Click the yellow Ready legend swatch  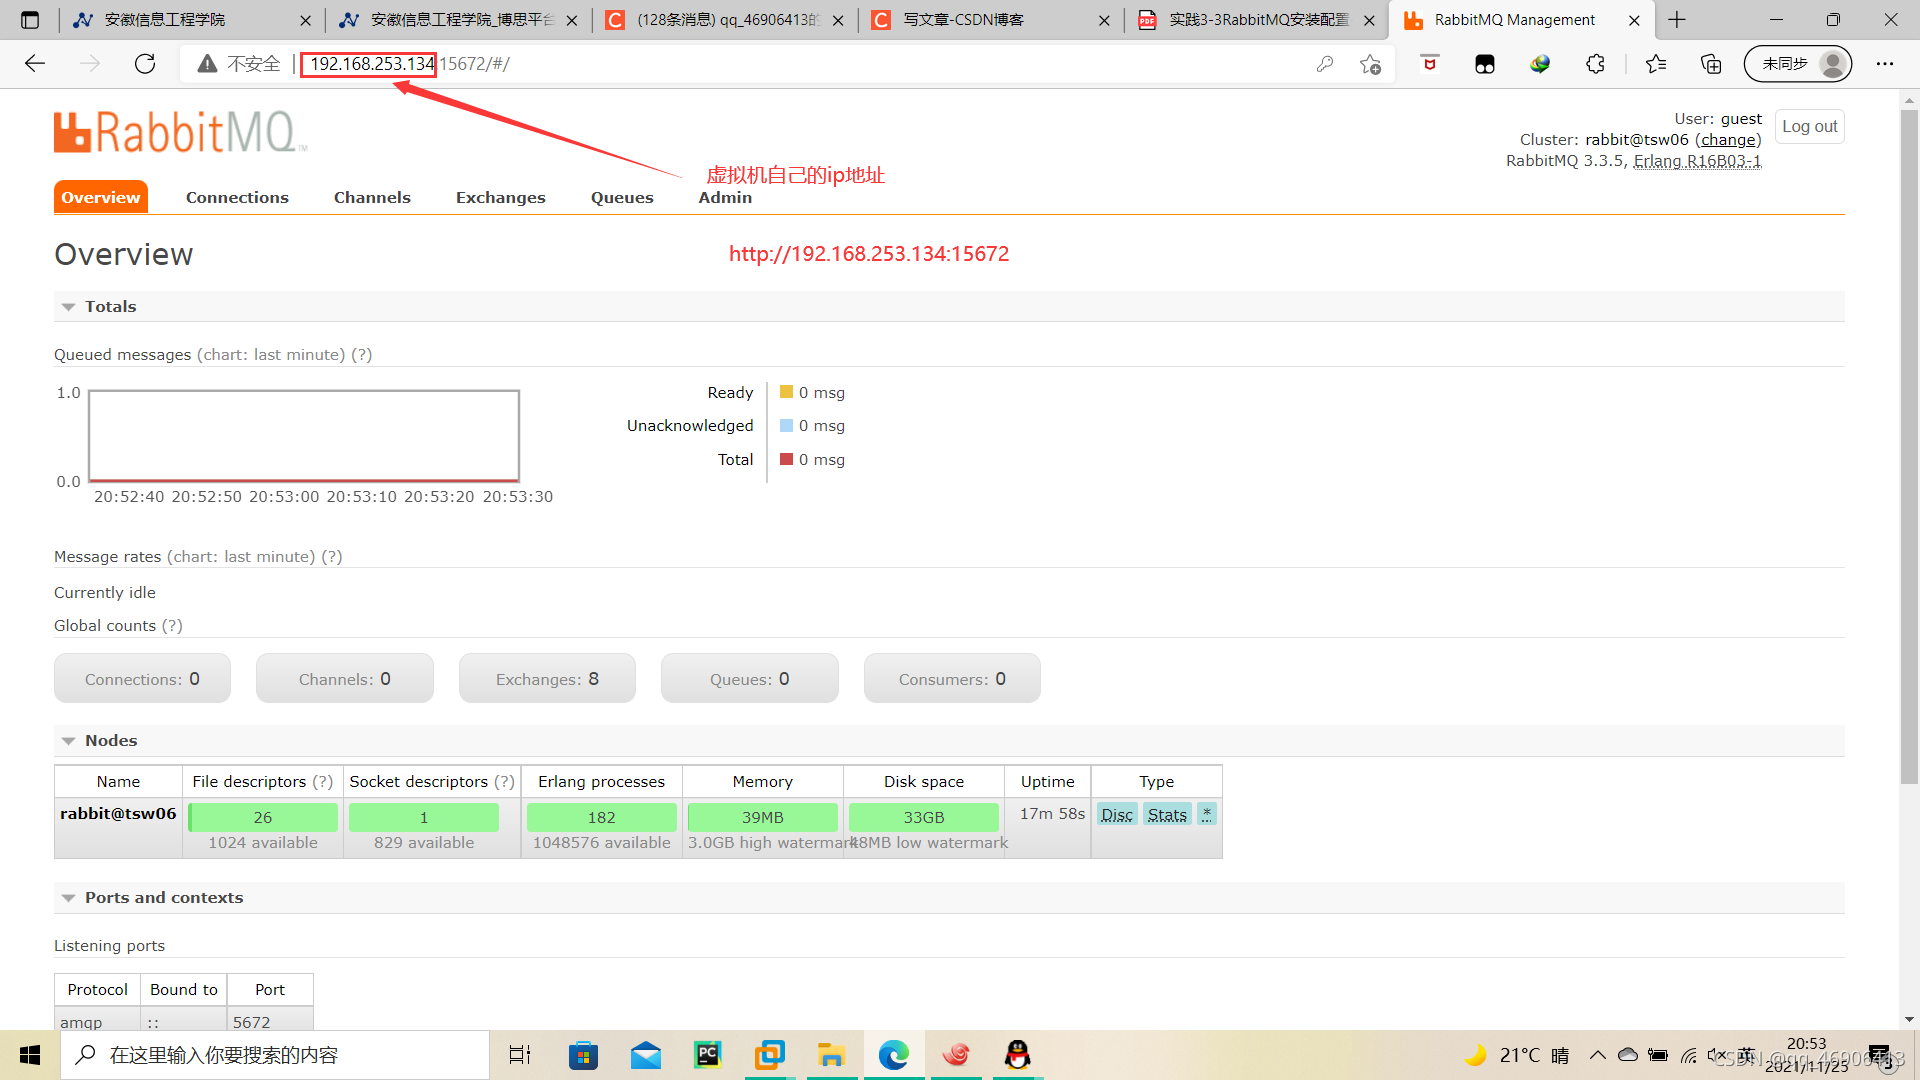pyautogui.click(x=787, y=392)
